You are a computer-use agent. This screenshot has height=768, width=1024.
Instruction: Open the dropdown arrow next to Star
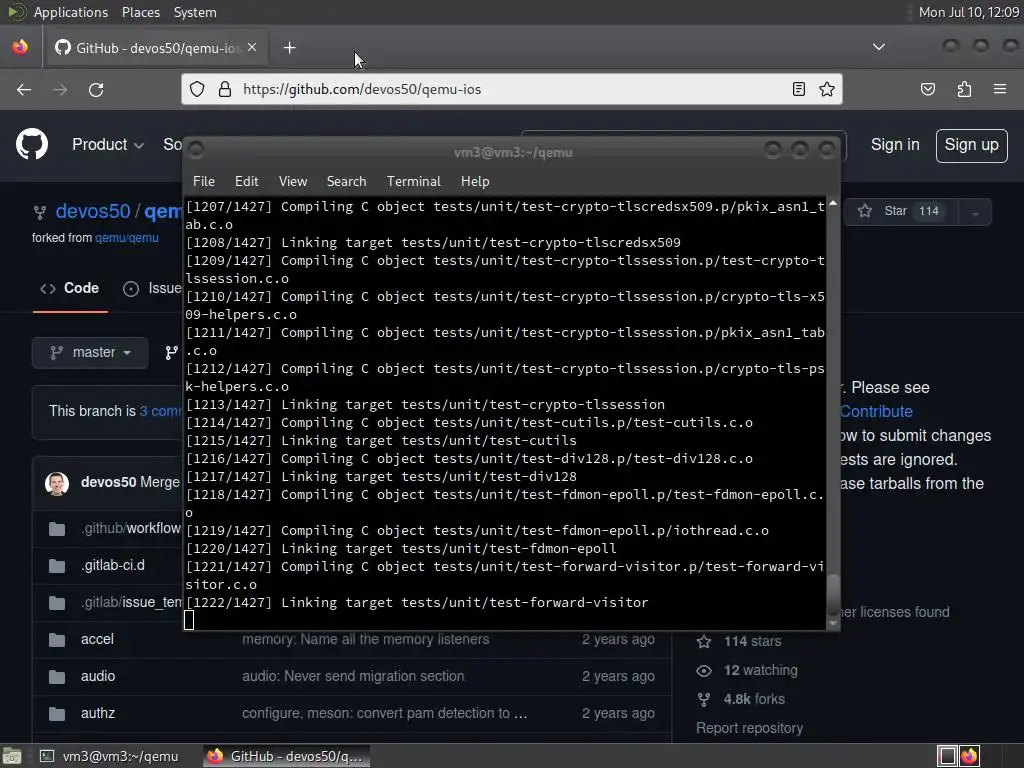click(x=974, y=212)
